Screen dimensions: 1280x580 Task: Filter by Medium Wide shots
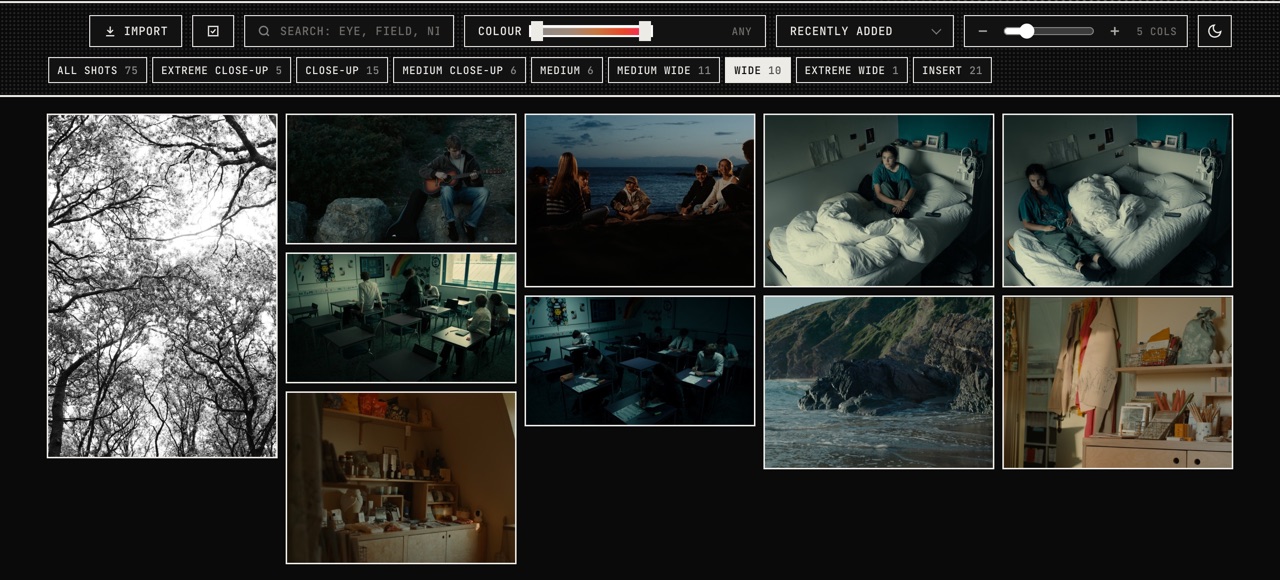[664, 70]
